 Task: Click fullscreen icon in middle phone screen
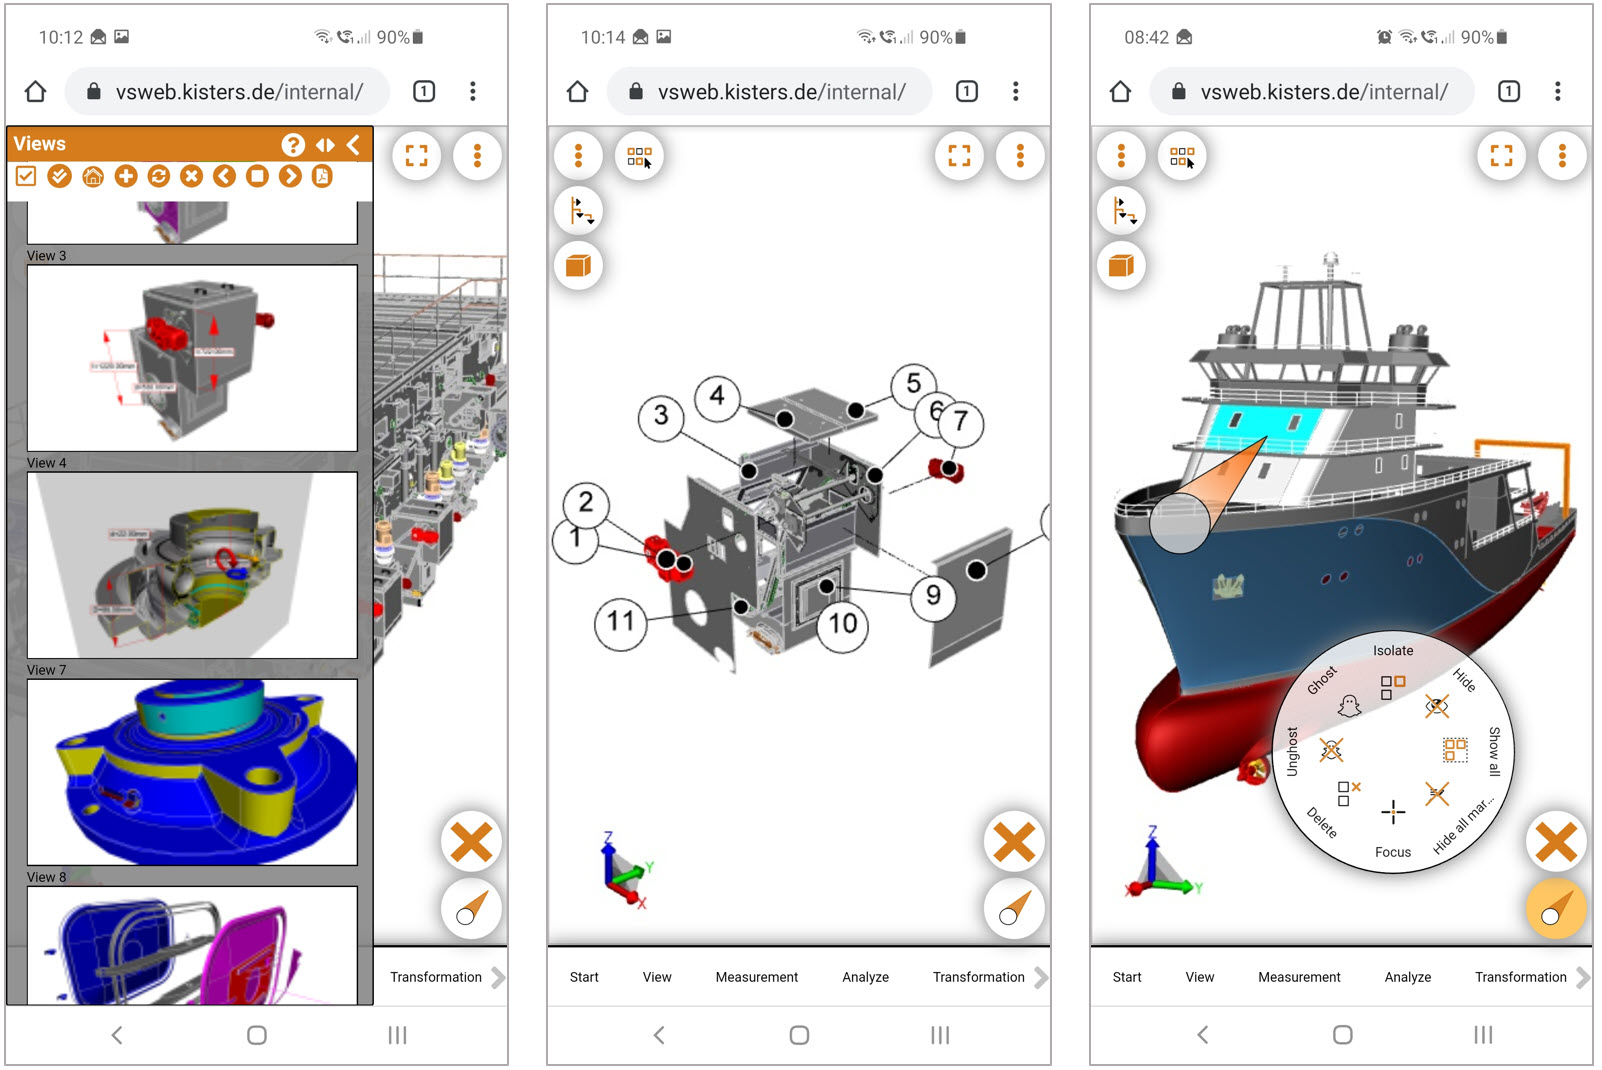click(959, 156)
